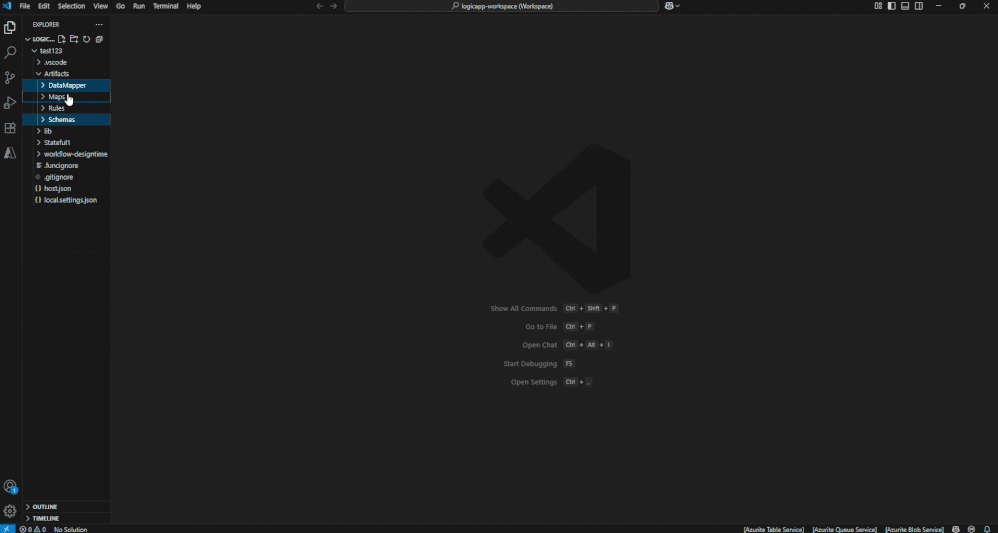The height and width of the screenshot is (533, 998).
Task: Expand the lib folder
Action: coord(66,131)
